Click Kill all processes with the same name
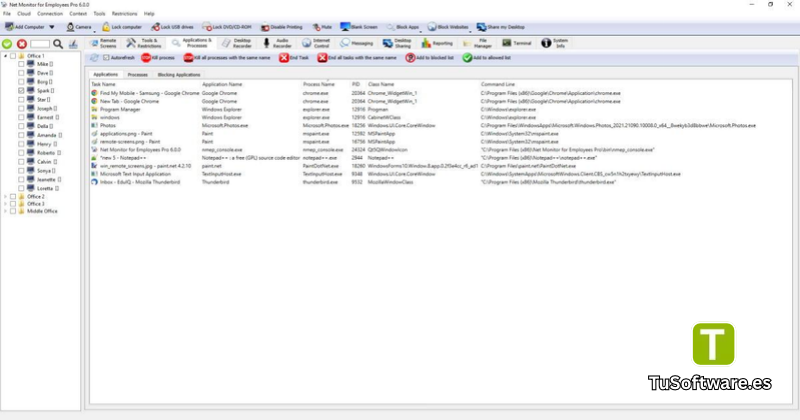 (x=227, y=58)
